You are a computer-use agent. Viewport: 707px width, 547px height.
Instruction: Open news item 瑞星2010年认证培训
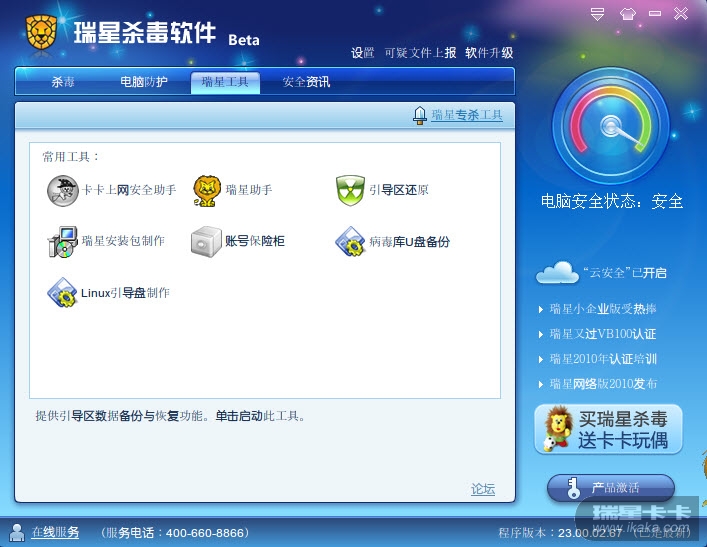603,359
